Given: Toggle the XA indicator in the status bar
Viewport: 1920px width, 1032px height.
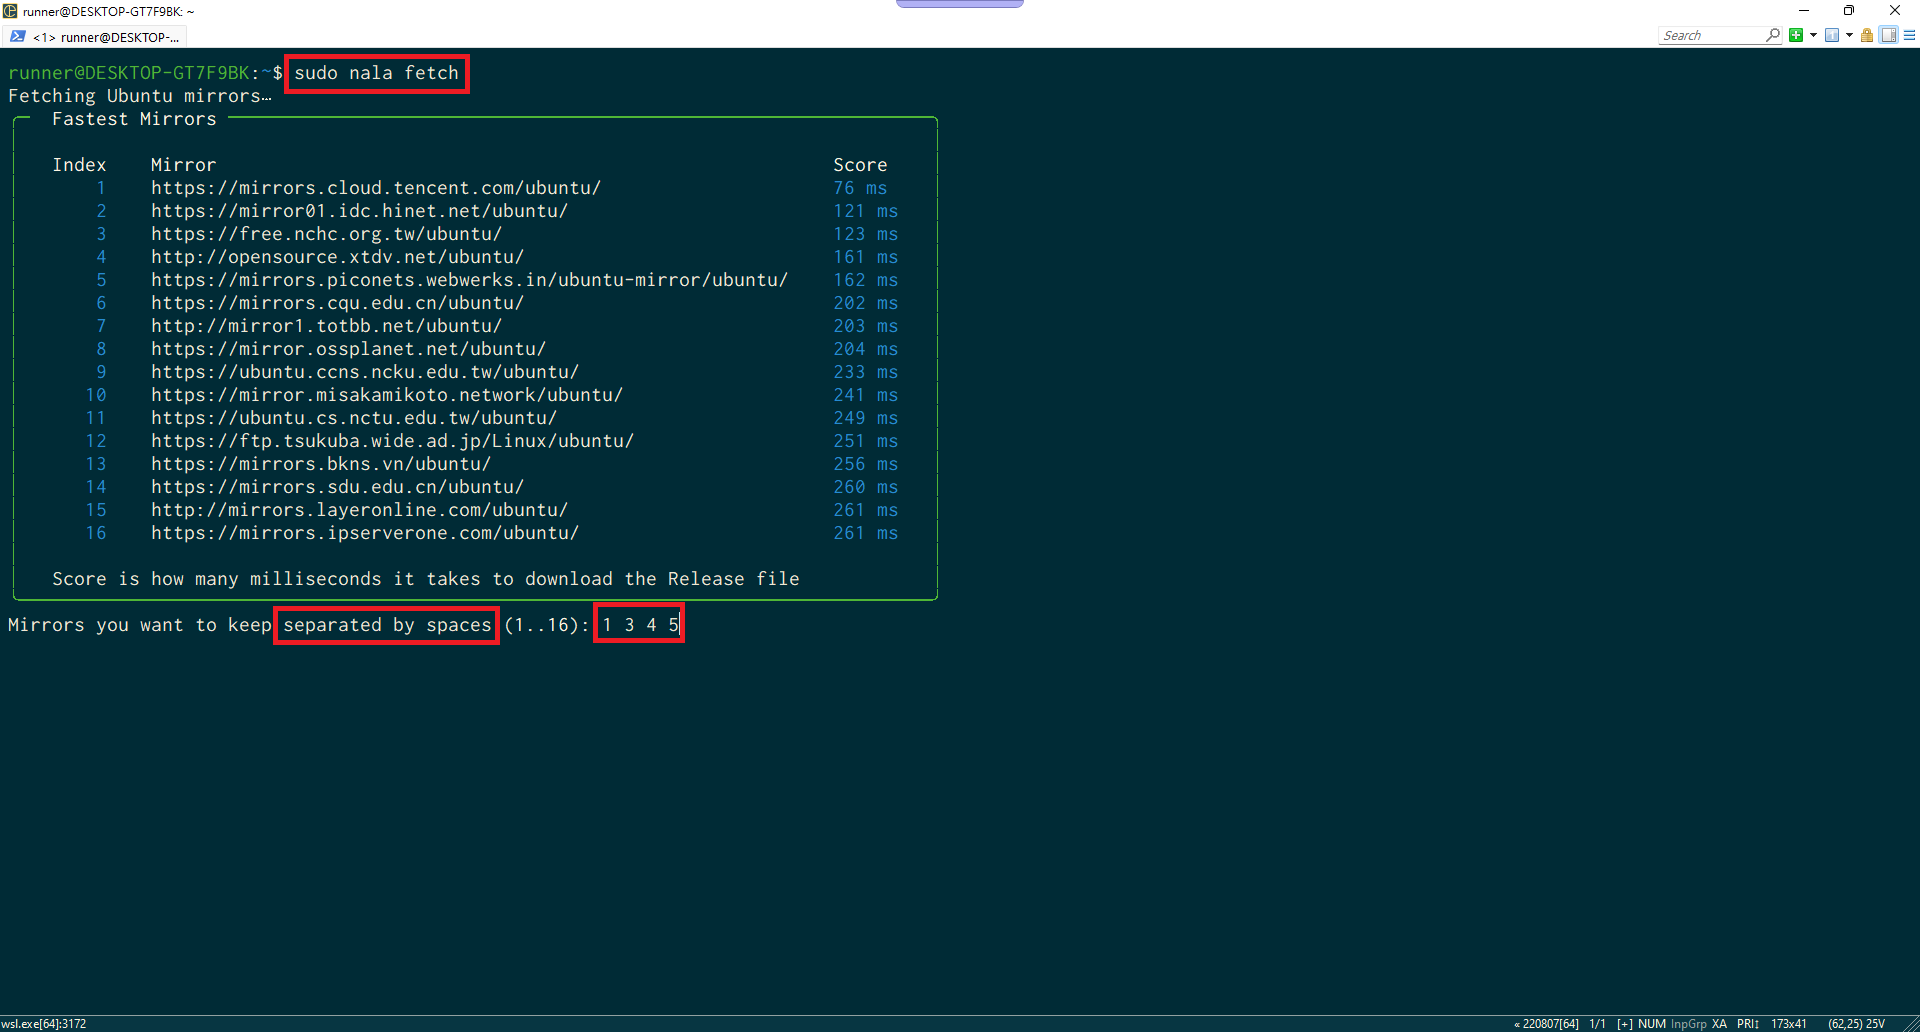Looking at the screenshot, I should click(1719, 1023).
